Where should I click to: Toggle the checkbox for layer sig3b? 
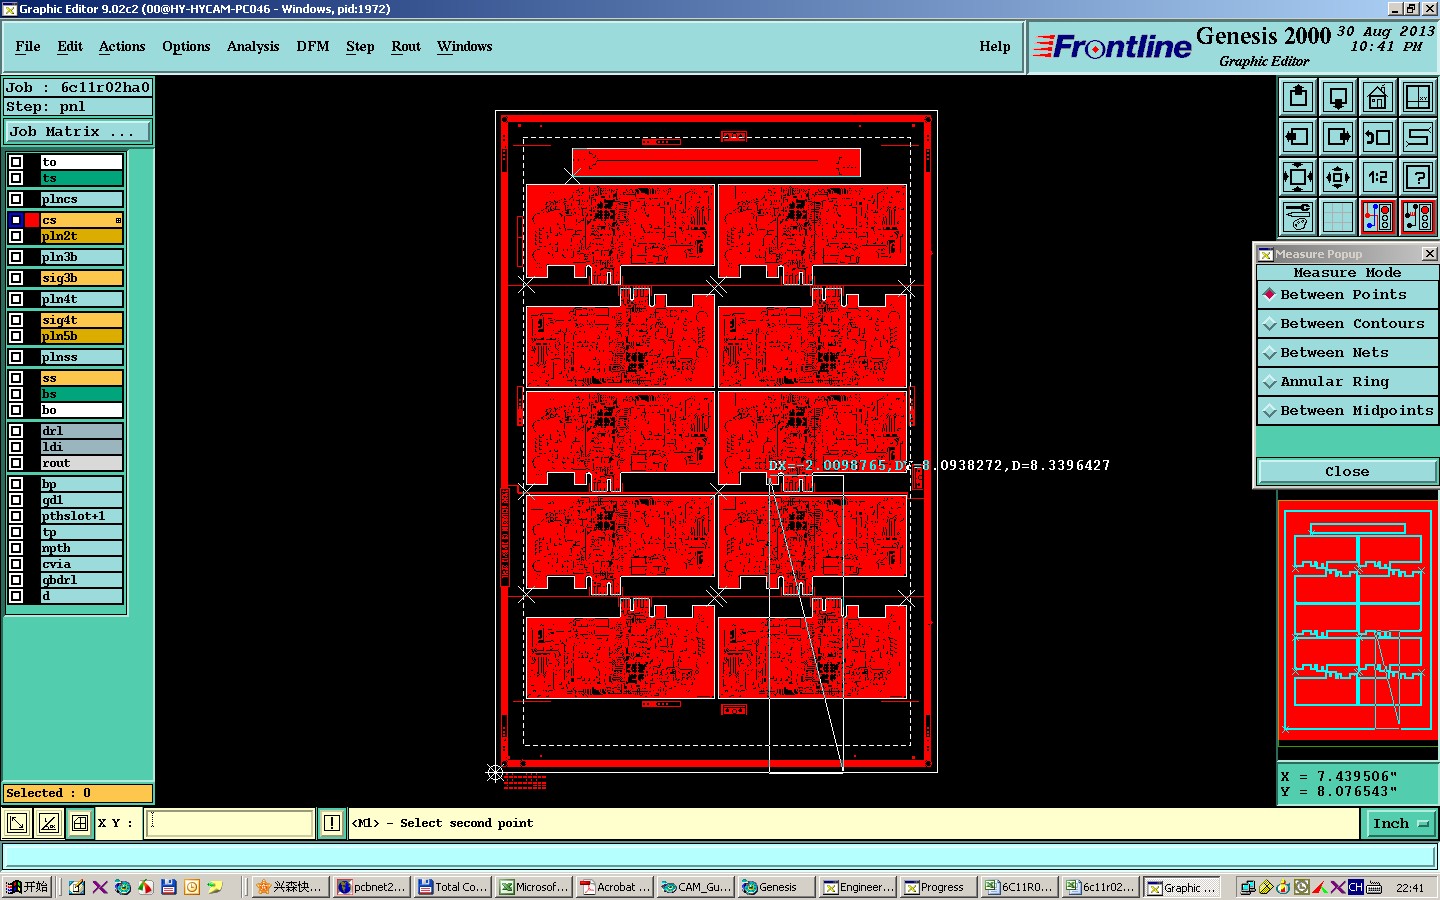16,278
